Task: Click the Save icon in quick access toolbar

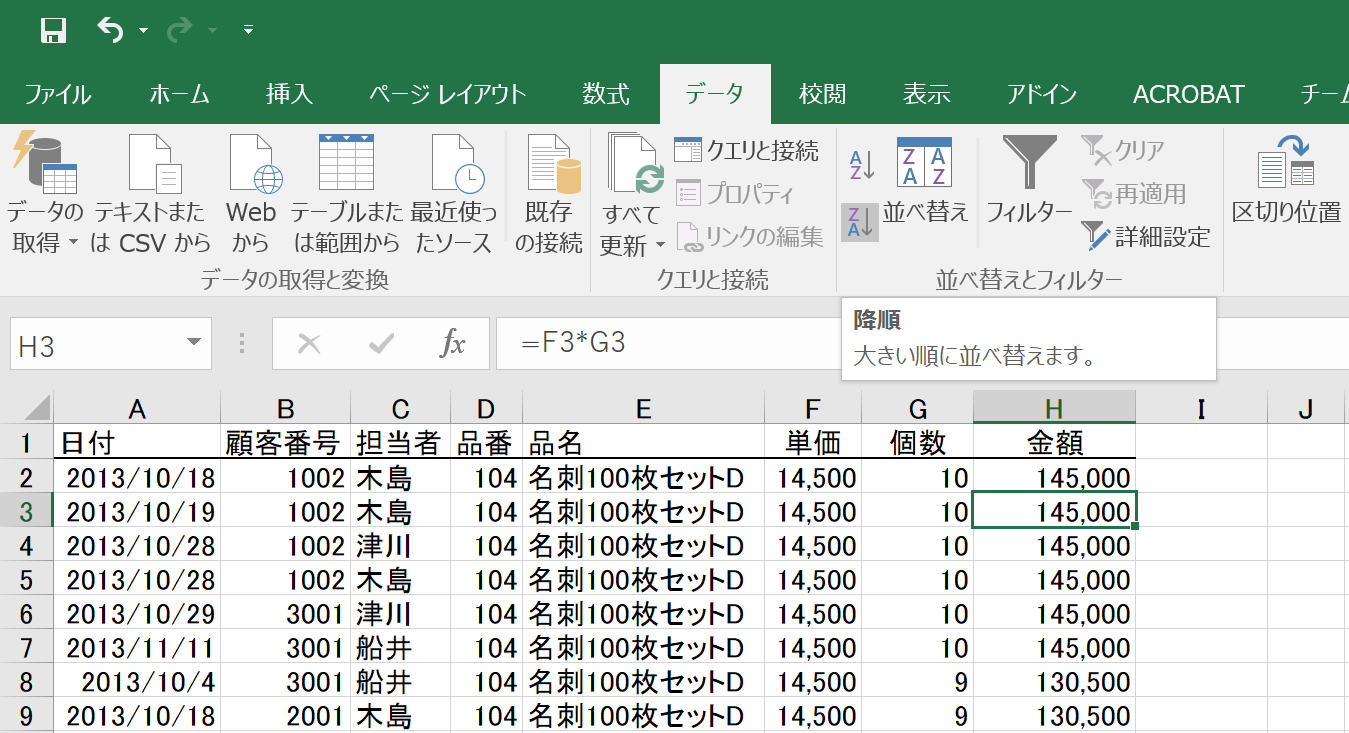Action: click(53, 31)
